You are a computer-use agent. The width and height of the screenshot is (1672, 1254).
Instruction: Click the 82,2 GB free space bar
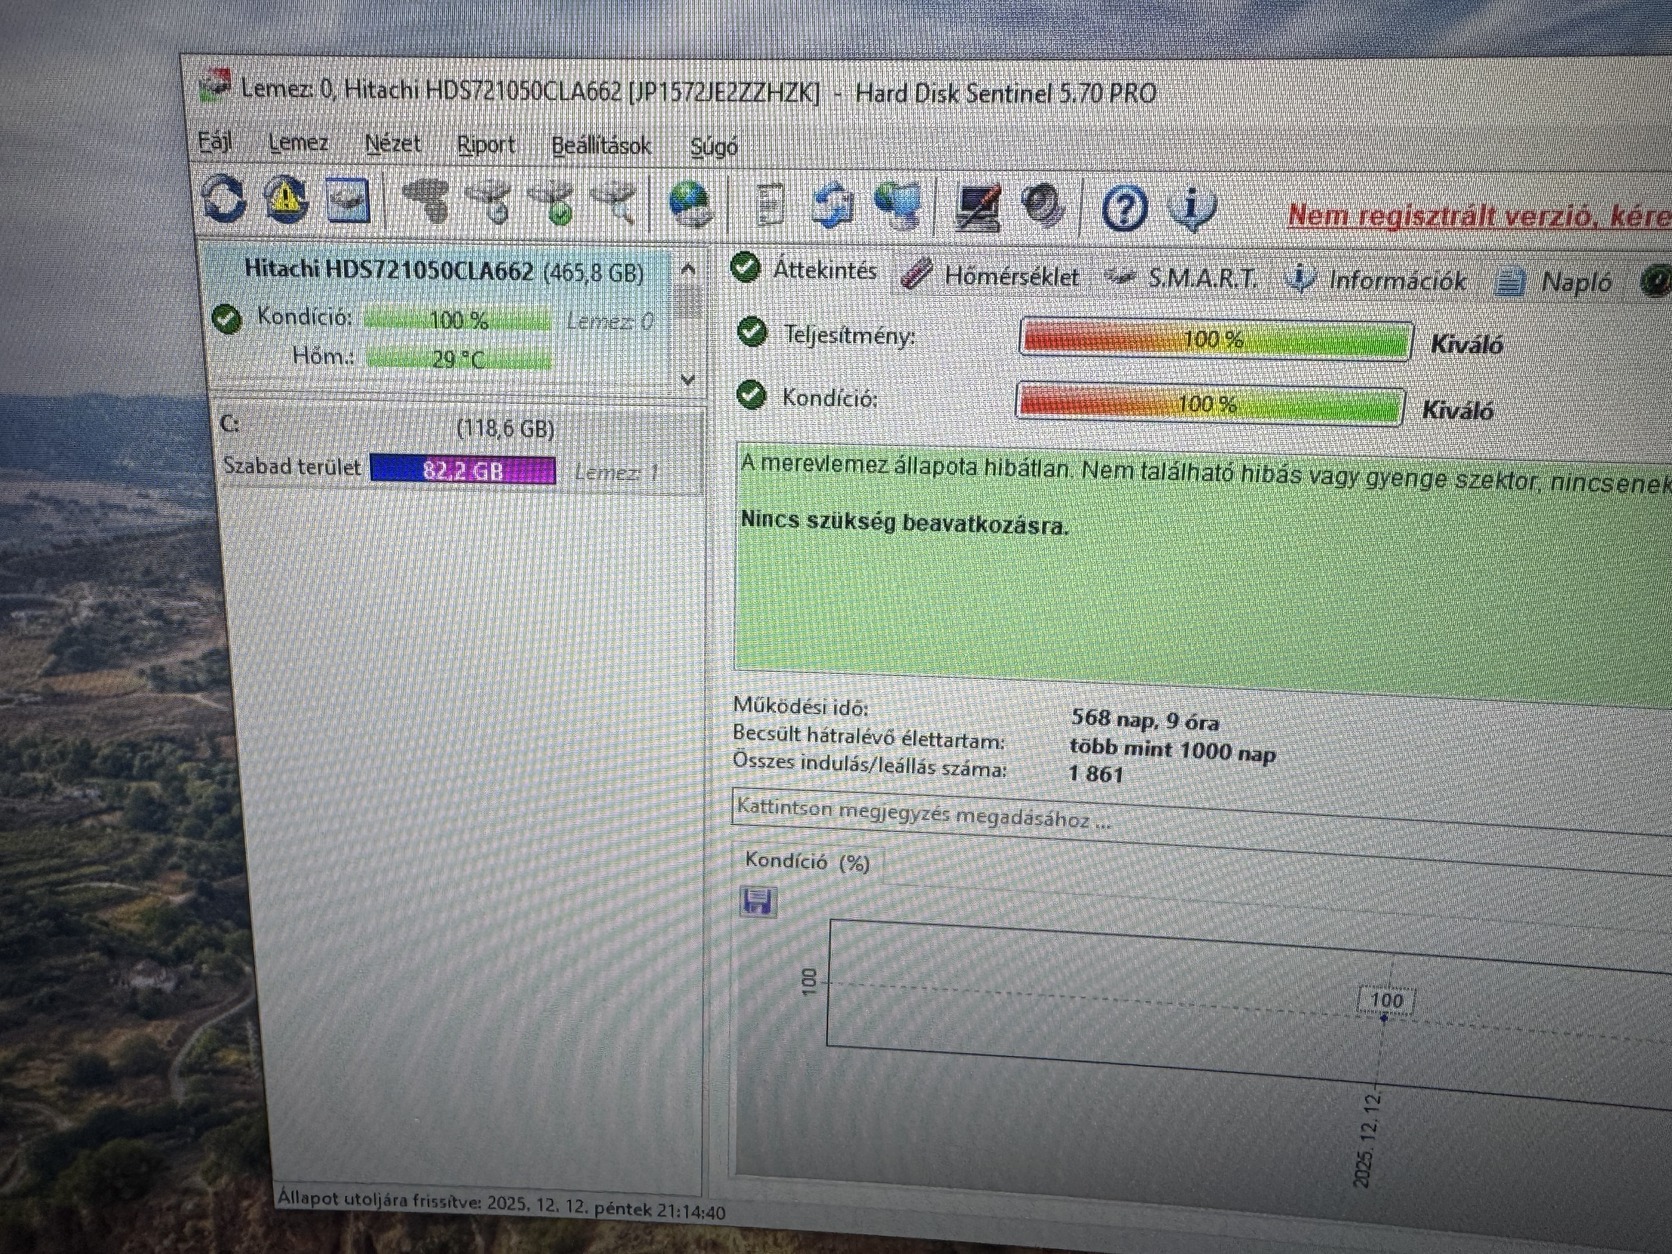pyautogui.click(x=462, y=470)
